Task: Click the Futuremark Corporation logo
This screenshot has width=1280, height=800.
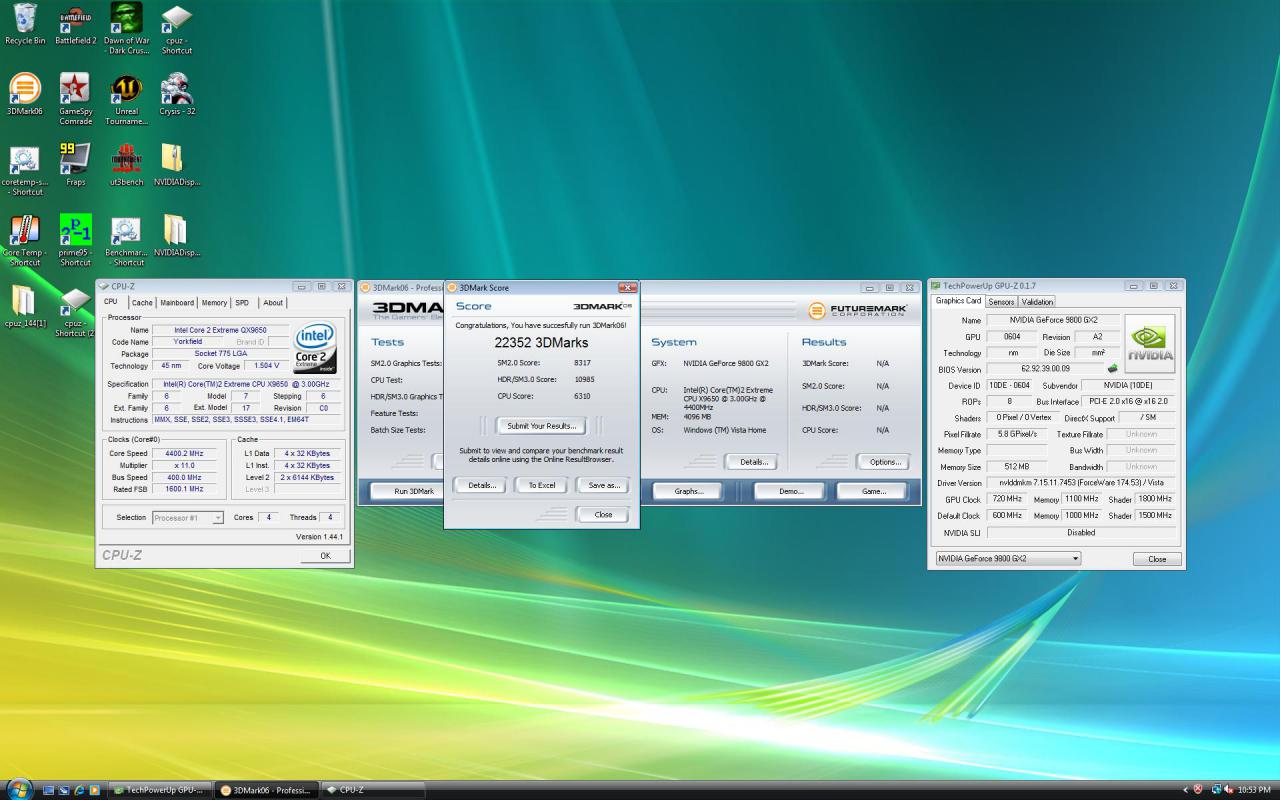Action: pos(858,311)
